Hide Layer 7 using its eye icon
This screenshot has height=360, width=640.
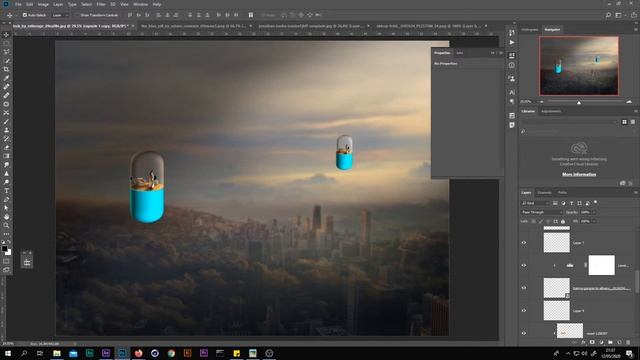(x=524, y=243)
